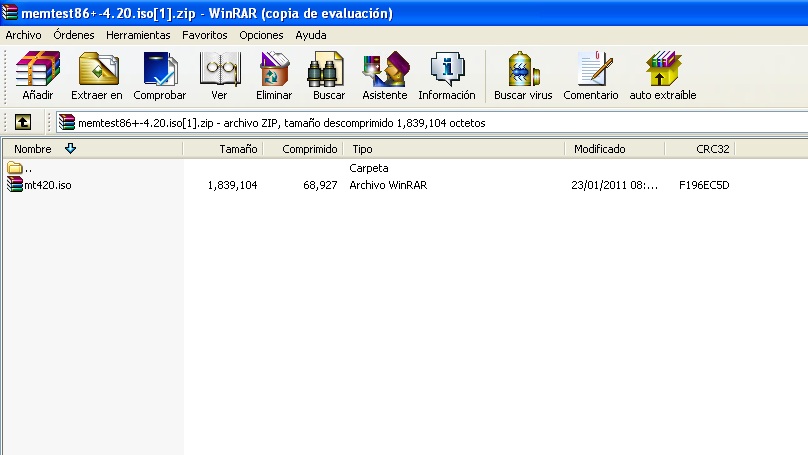Click the WinRAR title bar icon
This screenshot has height=455, width=808.
click(x=9, y=12)
